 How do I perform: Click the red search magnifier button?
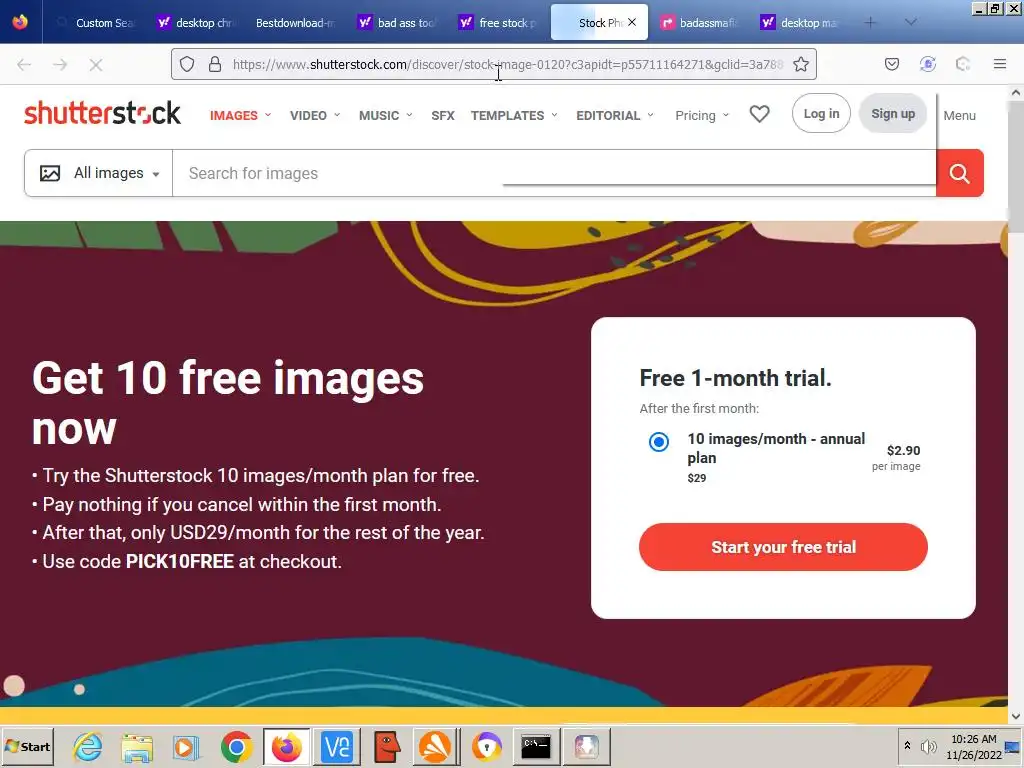(959, 173)
